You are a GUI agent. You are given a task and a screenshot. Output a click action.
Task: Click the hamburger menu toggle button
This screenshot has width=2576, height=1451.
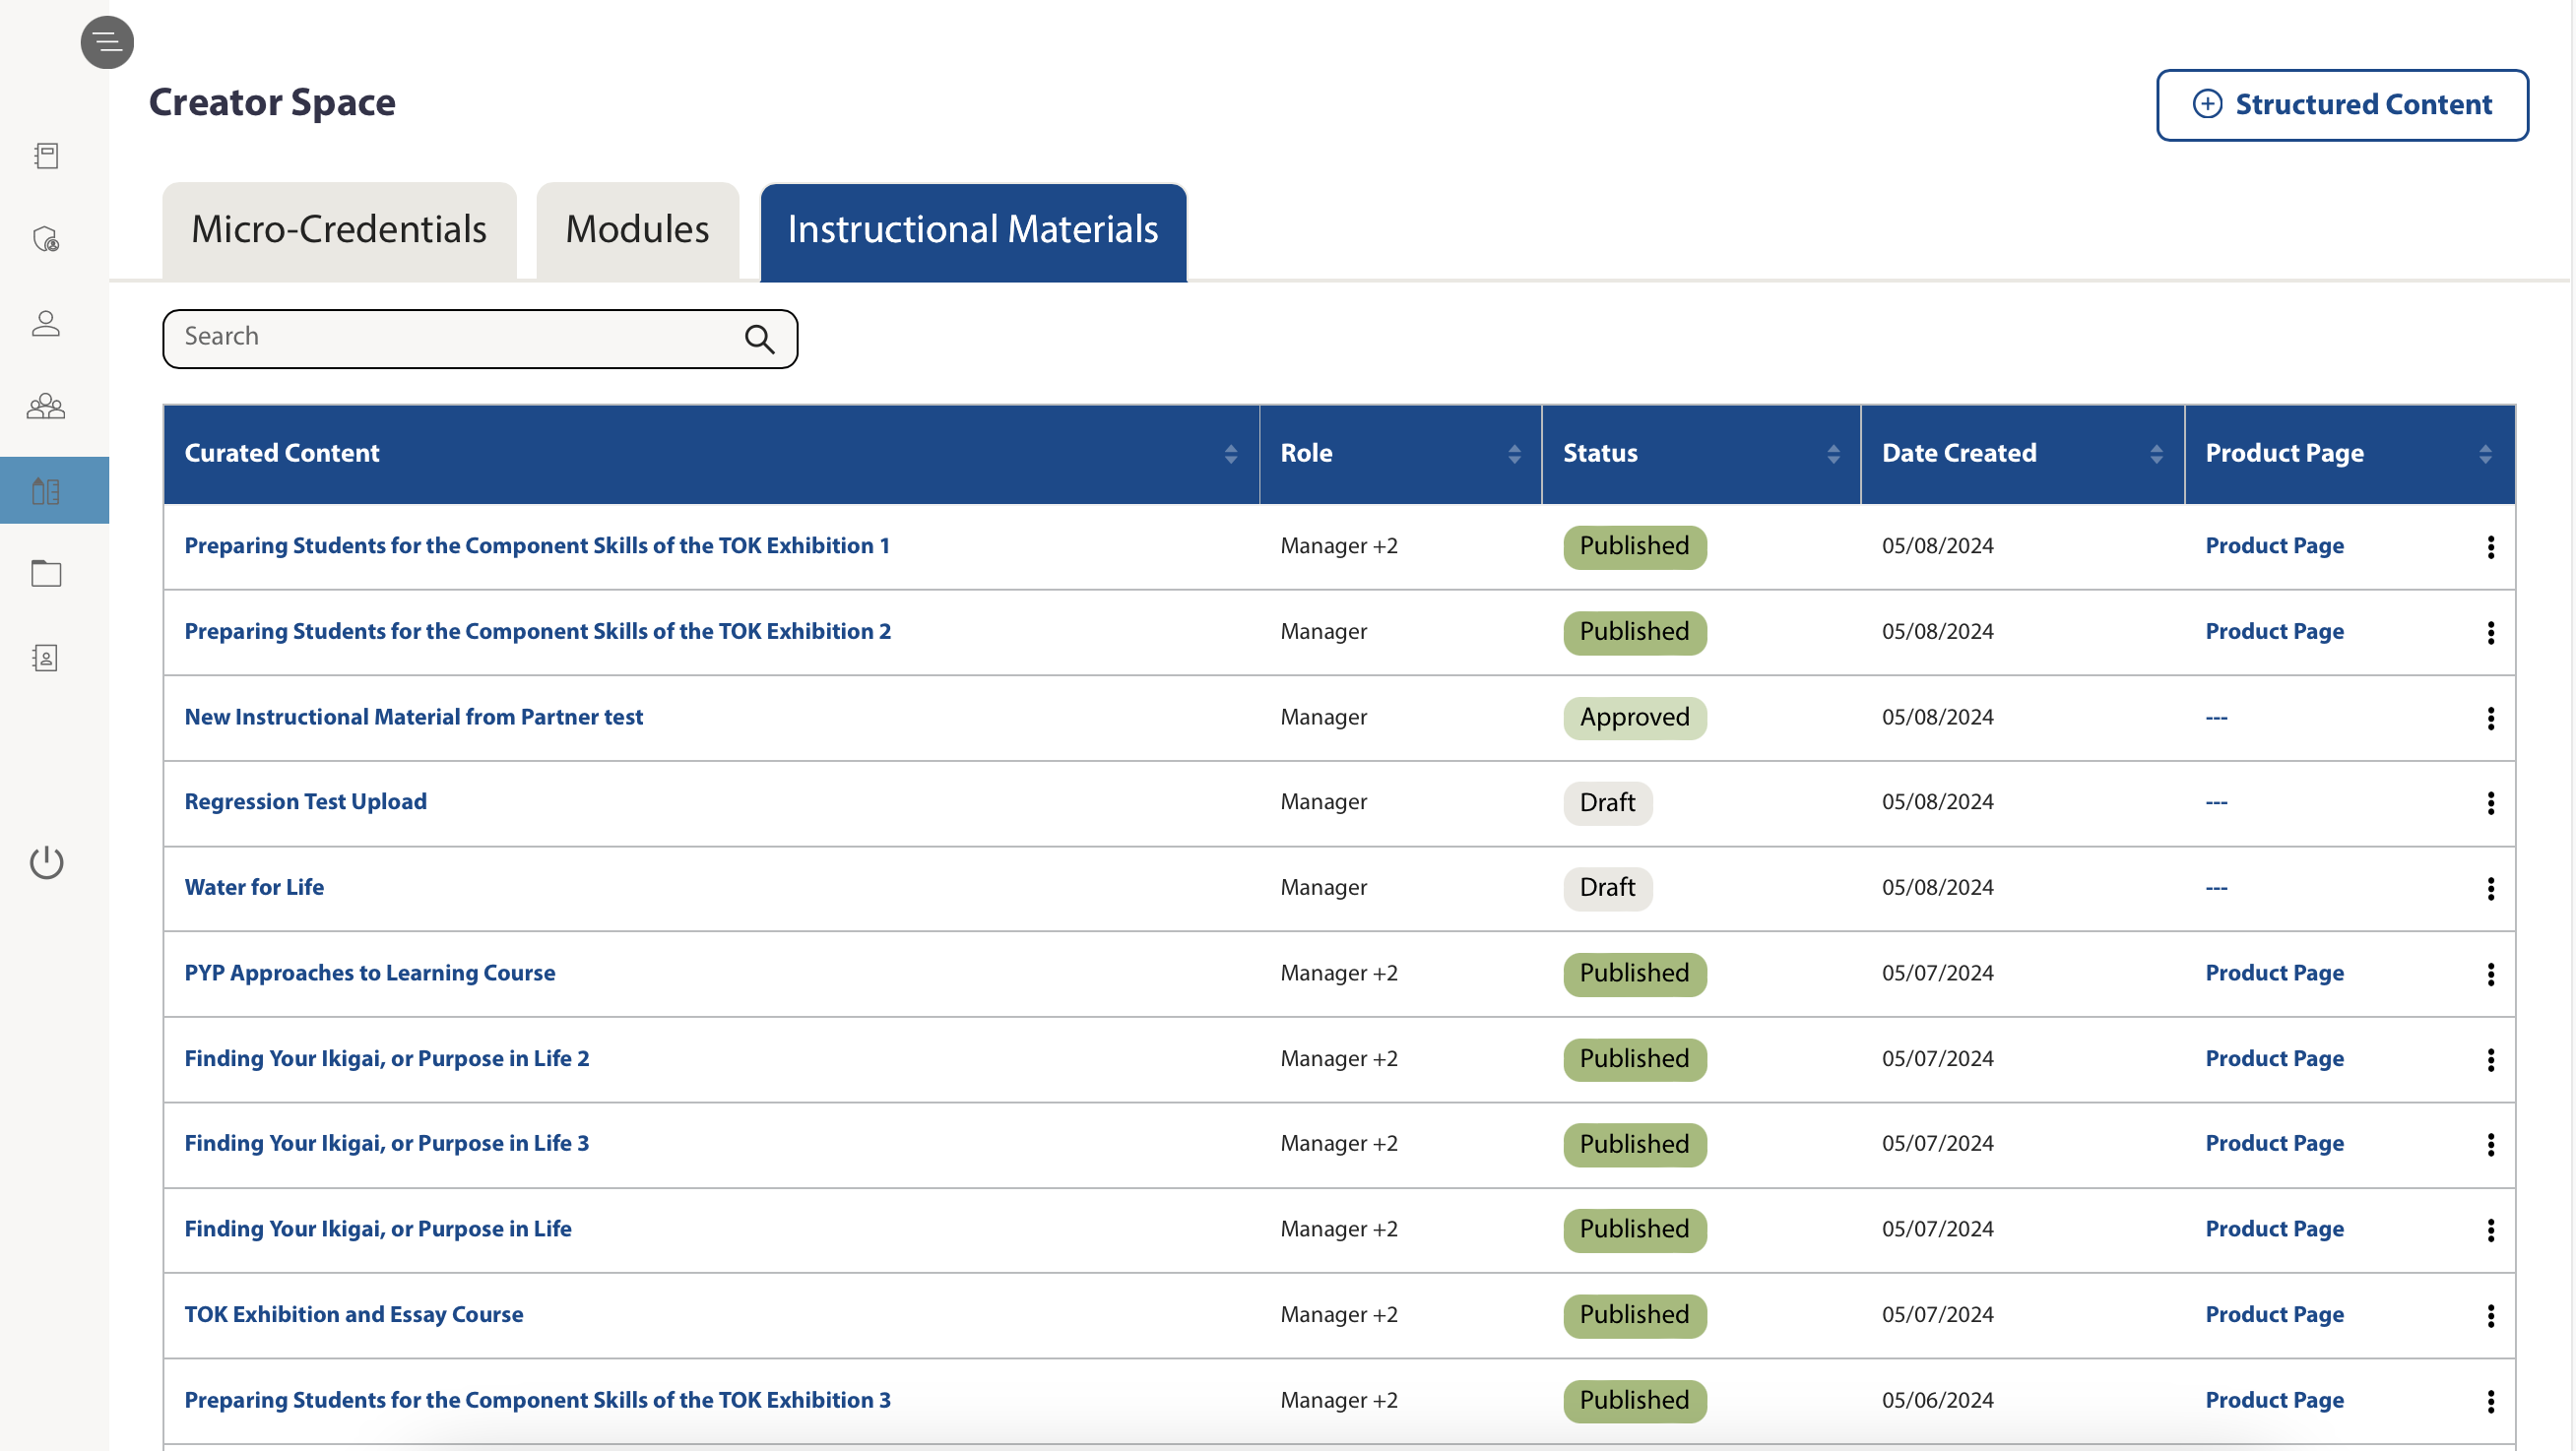107,42
